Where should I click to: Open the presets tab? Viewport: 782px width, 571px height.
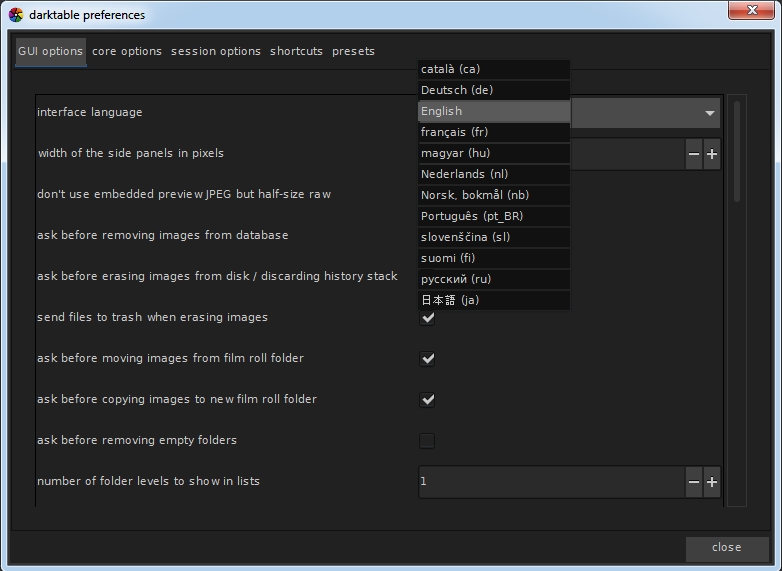pyautogui.click(x=353, y=51)
